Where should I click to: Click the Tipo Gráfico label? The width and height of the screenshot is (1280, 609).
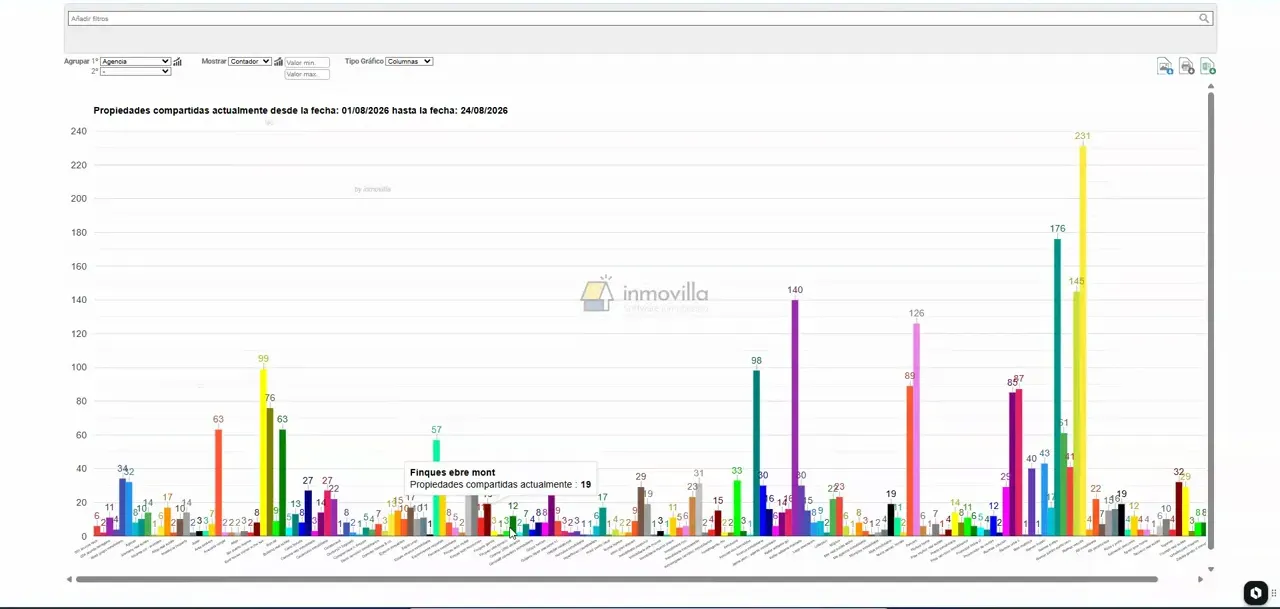[364, 61]
